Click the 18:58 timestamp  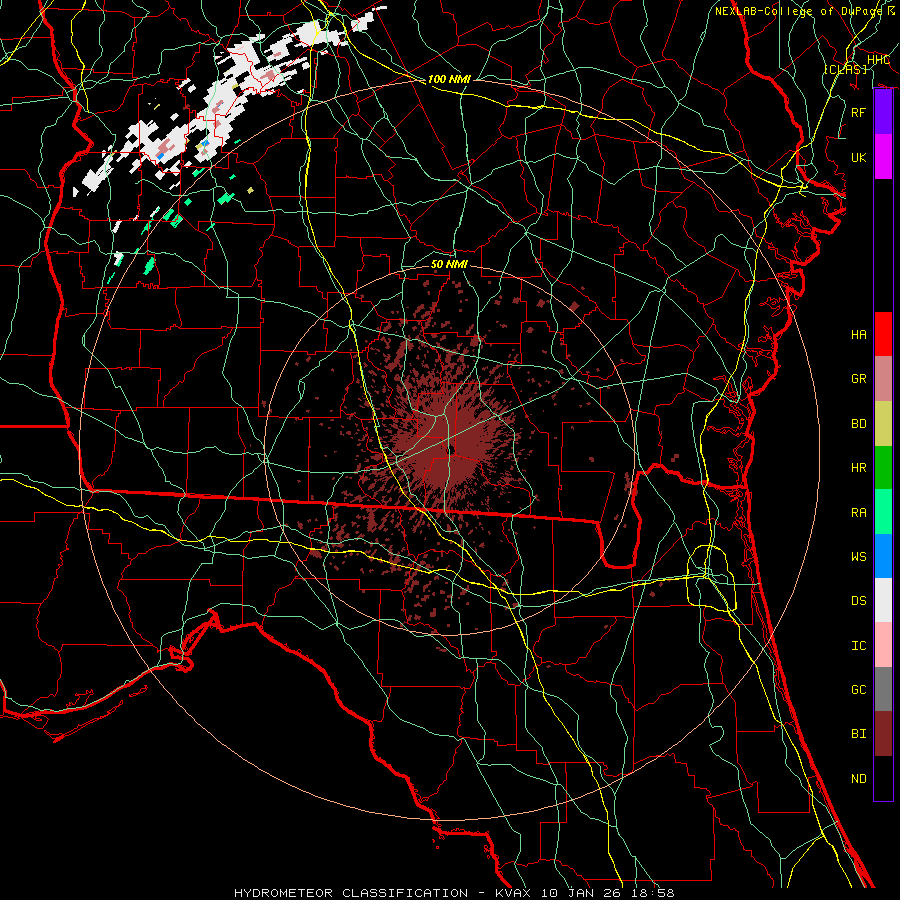point(653,893)
